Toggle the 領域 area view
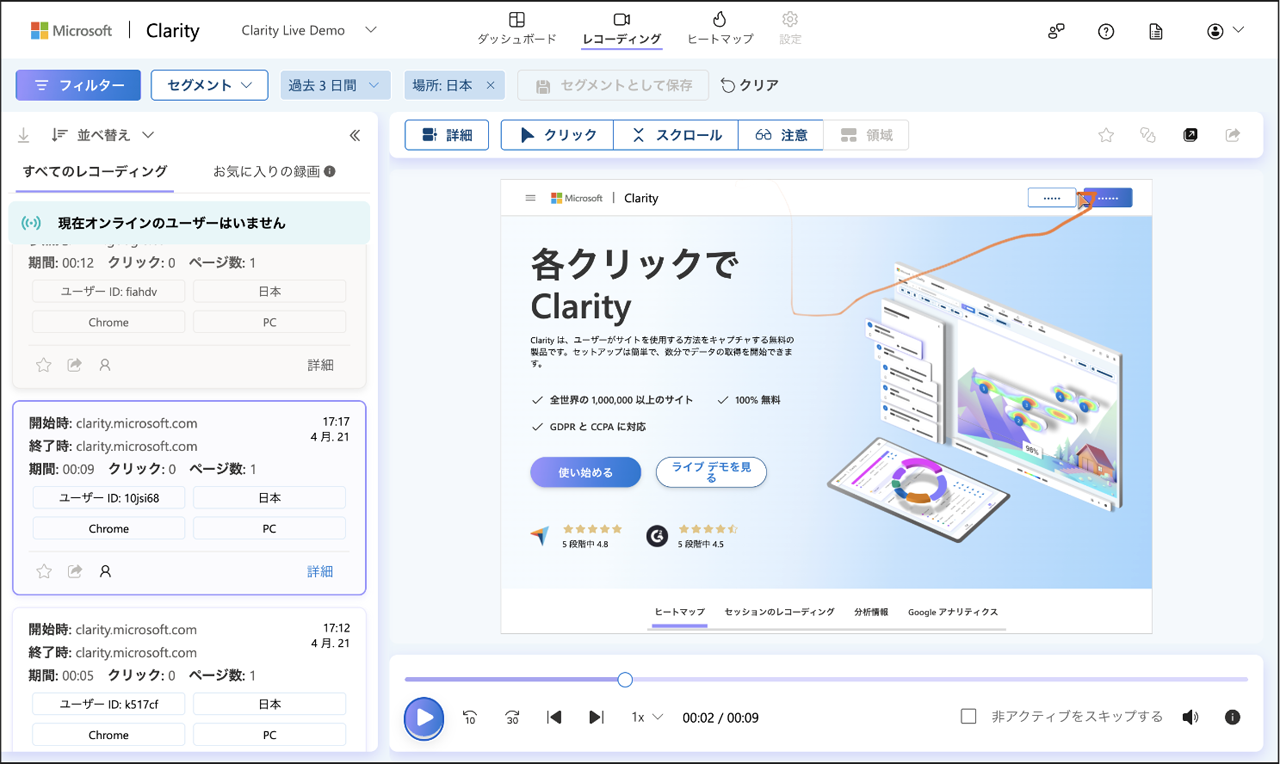1280x764 pixels. 866,135
